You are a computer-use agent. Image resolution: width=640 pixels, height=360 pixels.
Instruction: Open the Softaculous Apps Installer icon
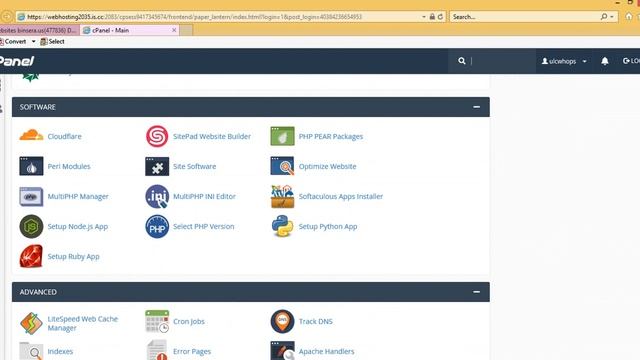[x=282, y=196]
